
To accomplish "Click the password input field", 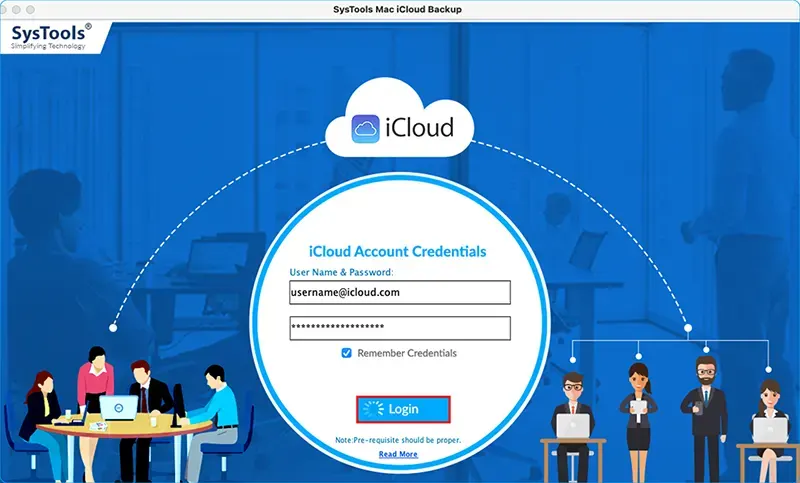I will pyautogui.click(x=399, y=328).
